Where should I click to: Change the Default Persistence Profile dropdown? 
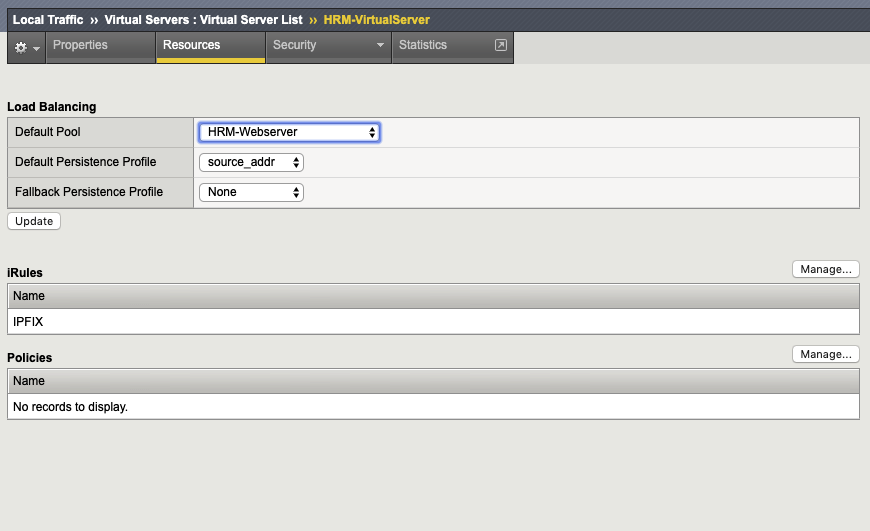[251, 162]
